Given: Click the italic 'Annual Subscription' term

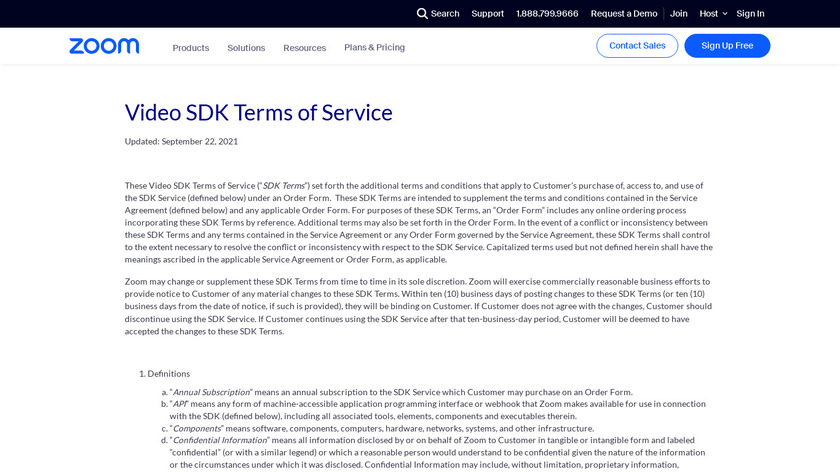Looking at the screenshot, I should pos(211,392).
